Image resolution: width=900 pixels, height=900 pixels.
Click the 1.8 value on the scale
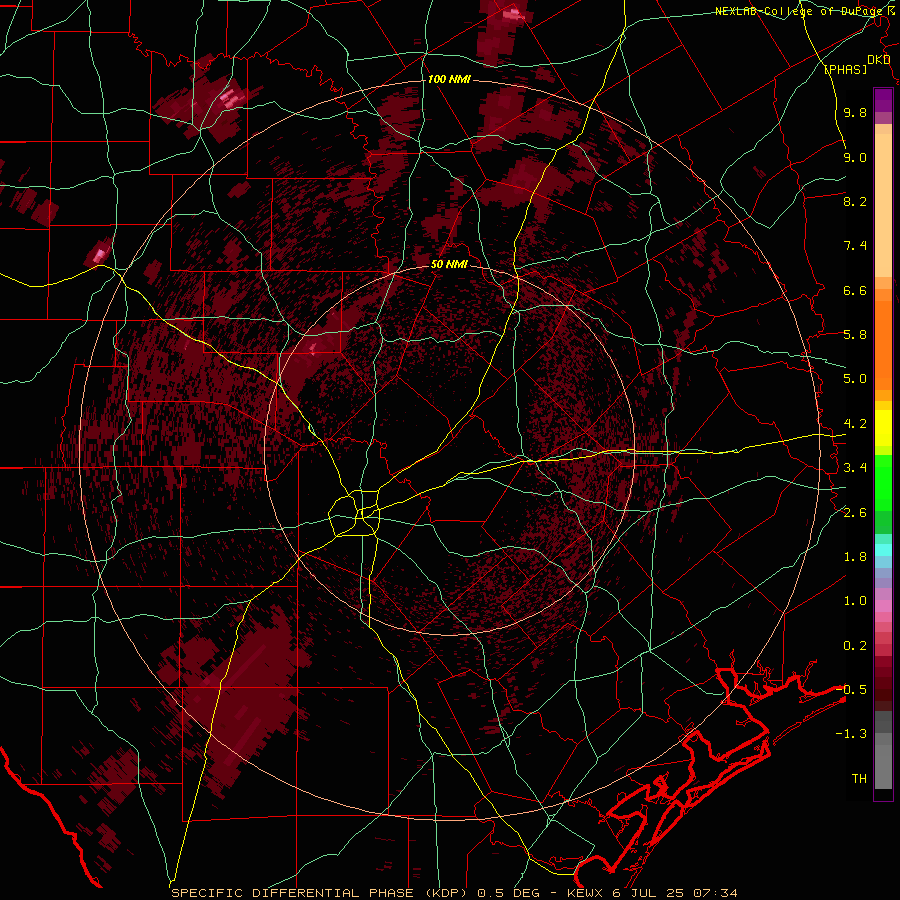click(855, 557)
